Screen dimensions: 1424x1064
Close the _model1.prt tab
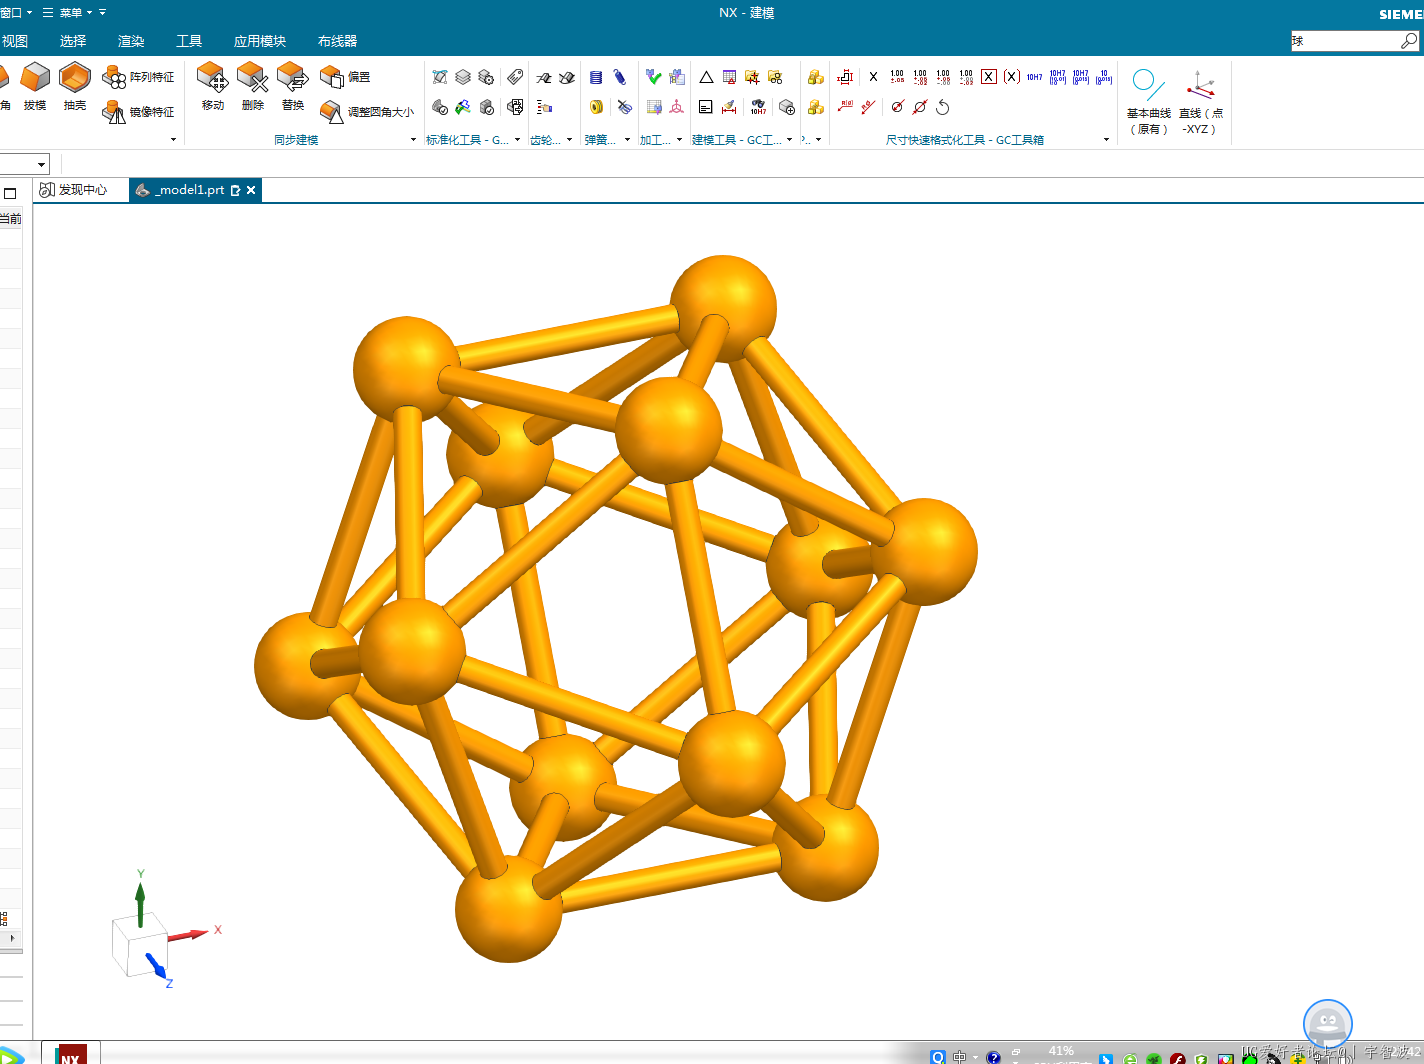coord(251,190)
